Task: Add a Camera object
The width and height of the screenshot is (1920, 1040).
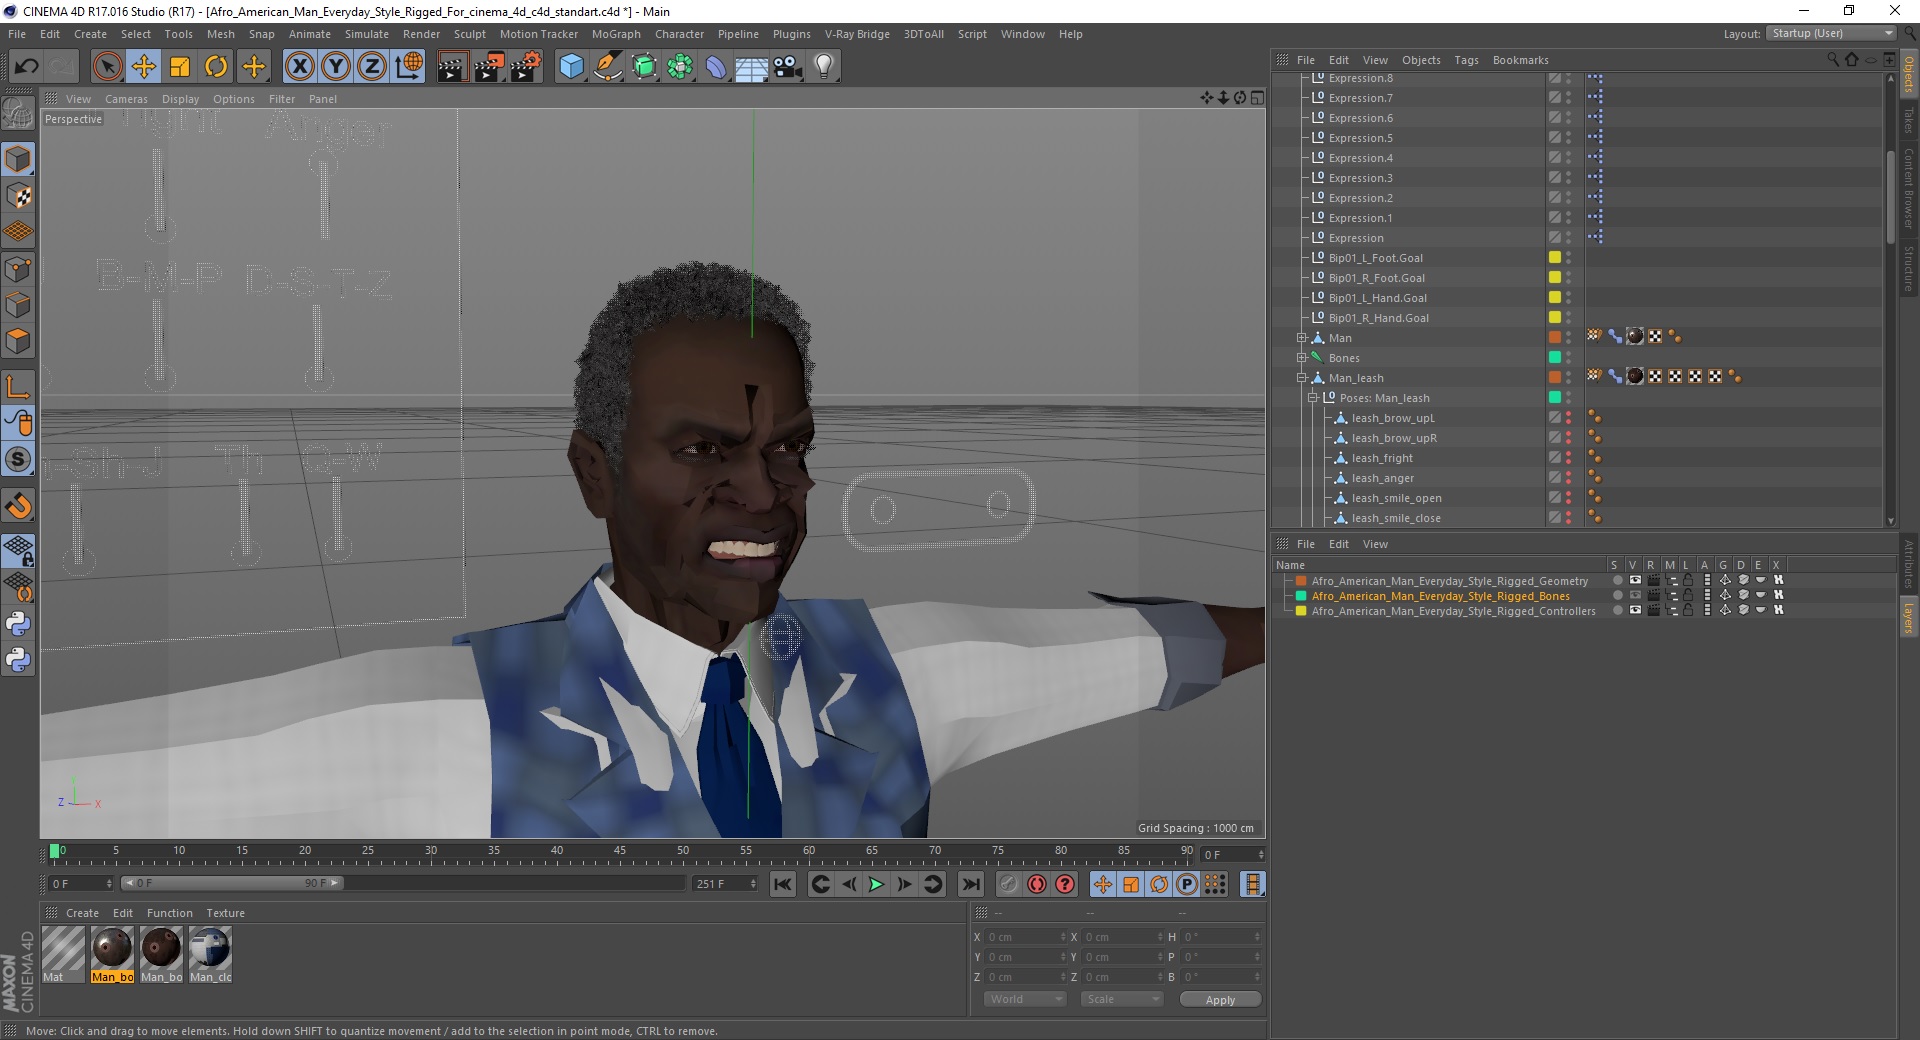Action: (x=788, y=67)
